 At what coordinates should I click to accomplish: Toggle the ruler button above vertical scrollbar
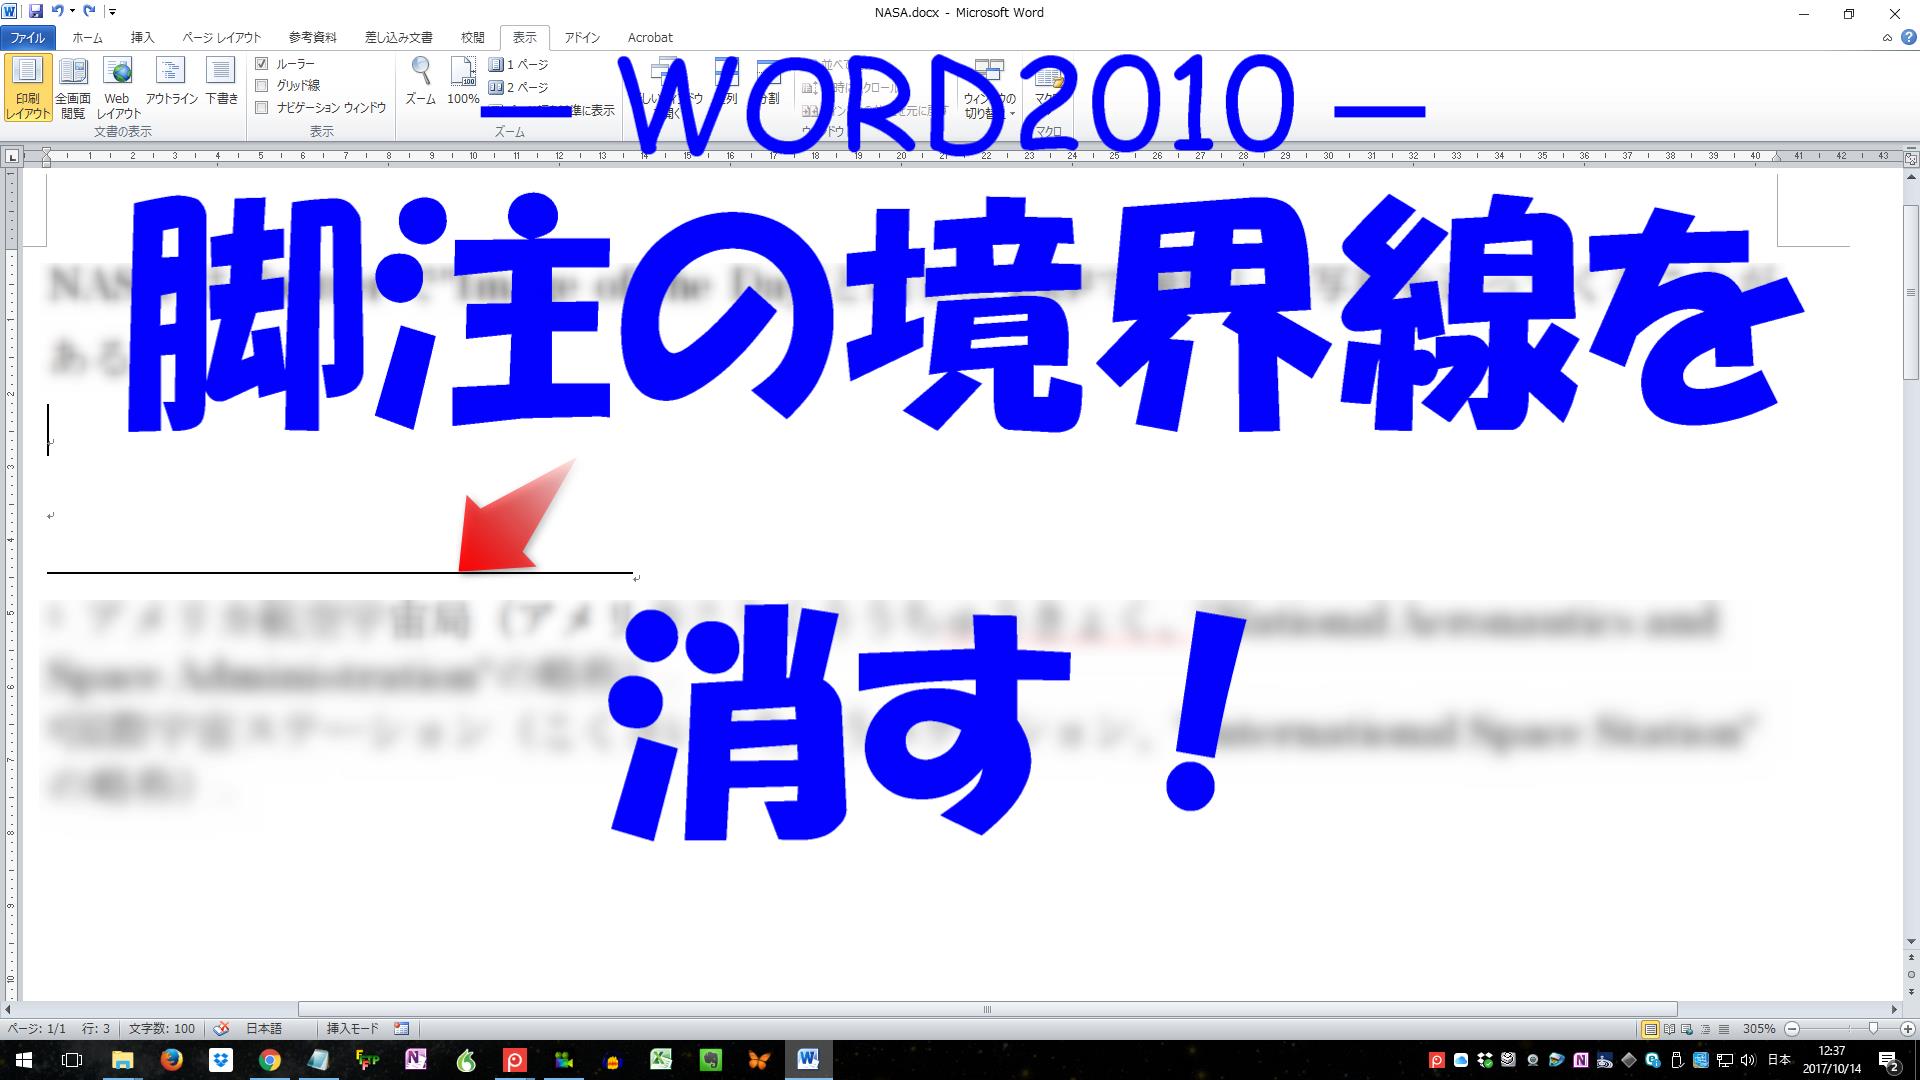pyautogui.click(x=1911, y=158)
